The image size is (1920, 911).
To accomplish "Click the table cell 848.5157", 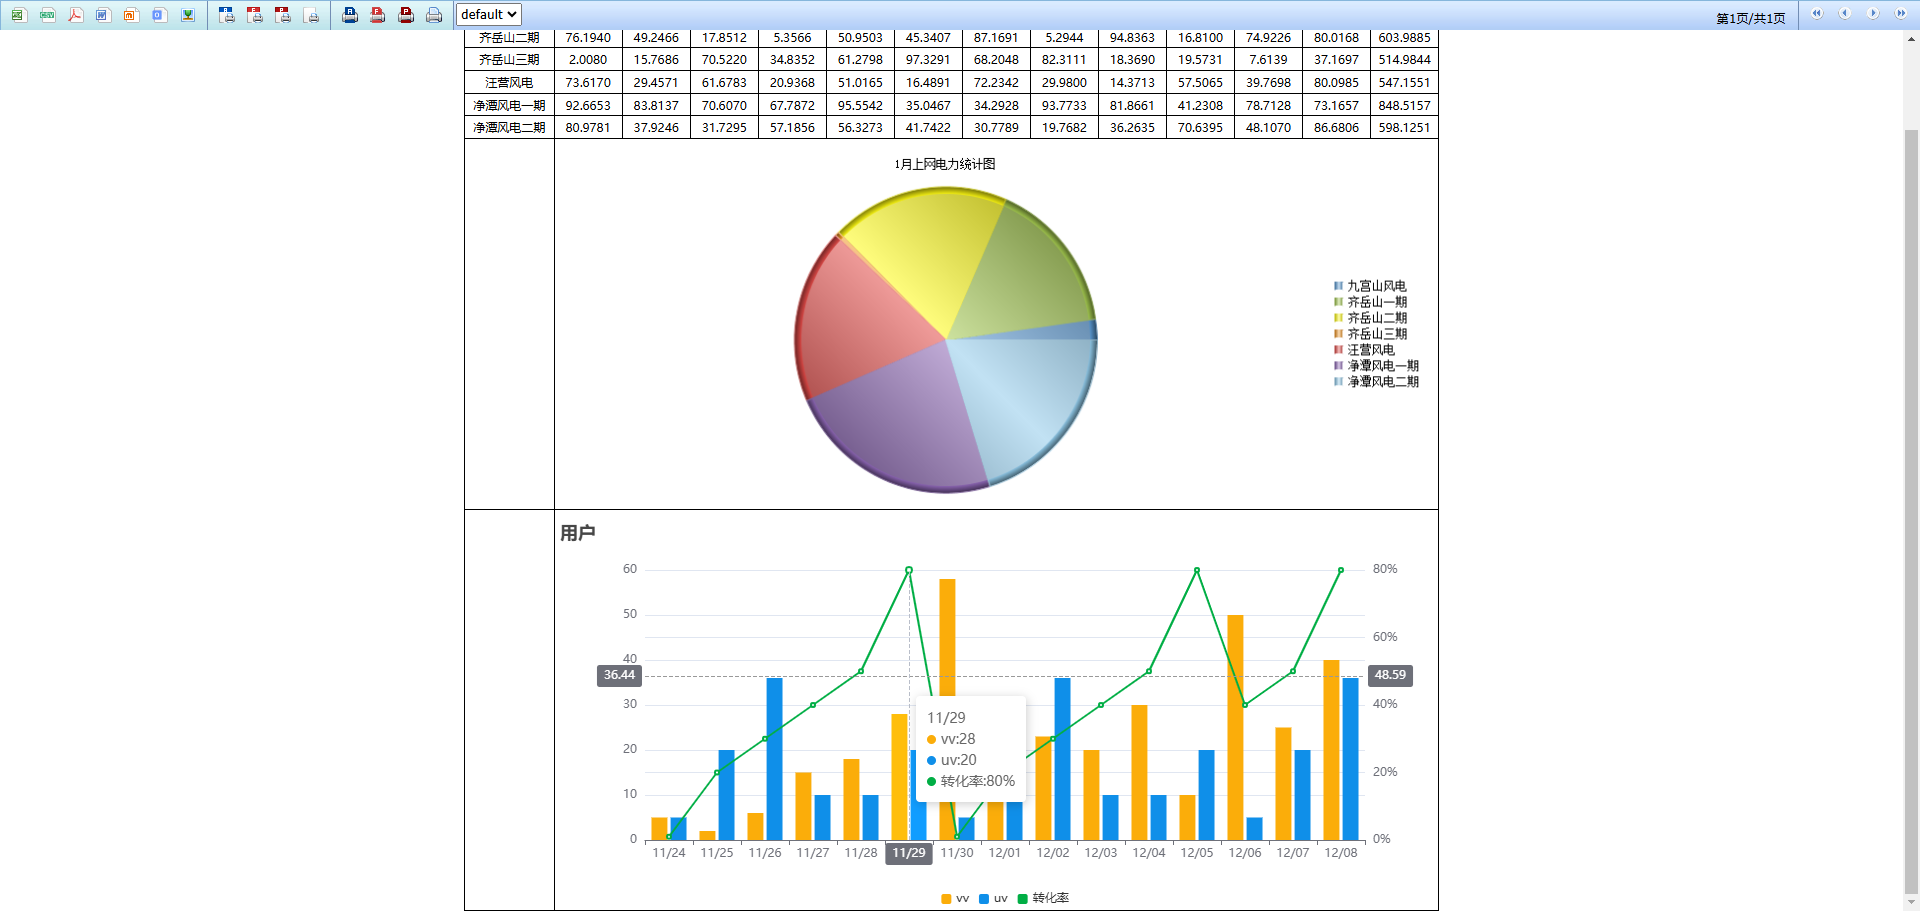I will [1404, 105].
